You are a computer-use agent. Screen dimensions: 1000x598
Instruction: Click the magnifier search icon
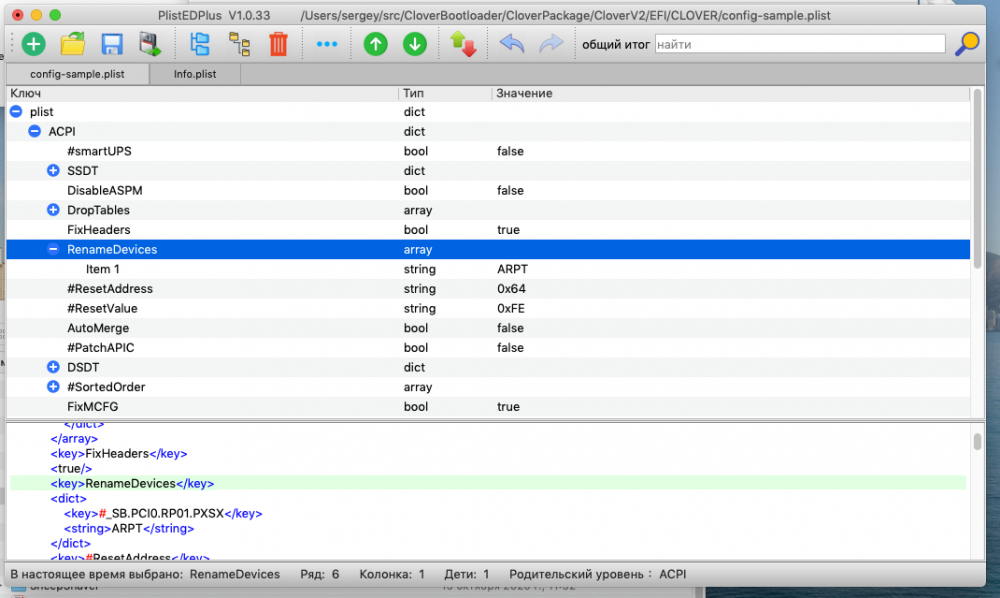967,44
